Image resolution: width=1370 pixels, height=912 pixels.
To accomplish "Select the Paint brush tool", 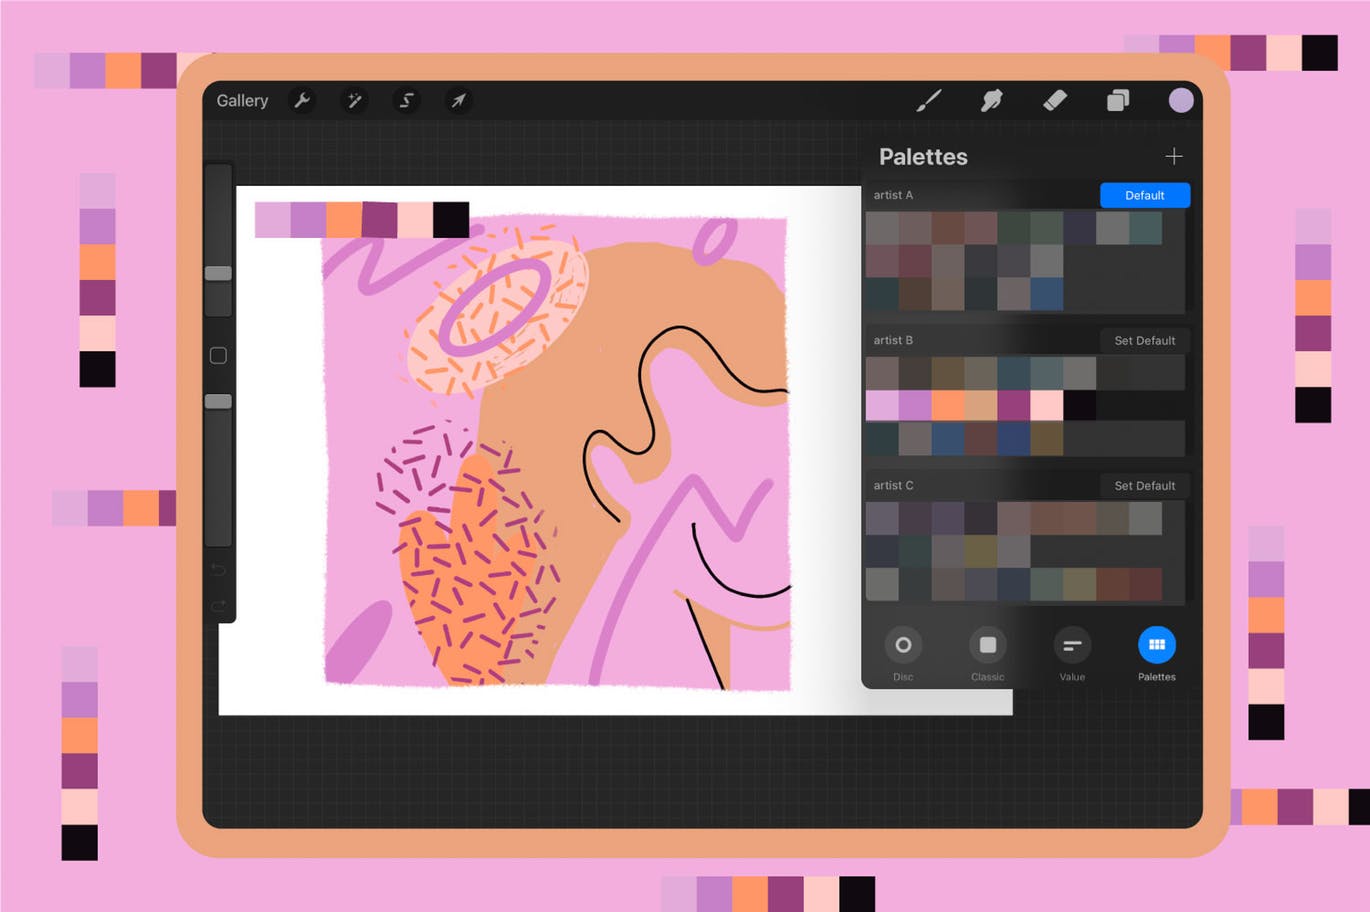I will click(x=929, y=100).
